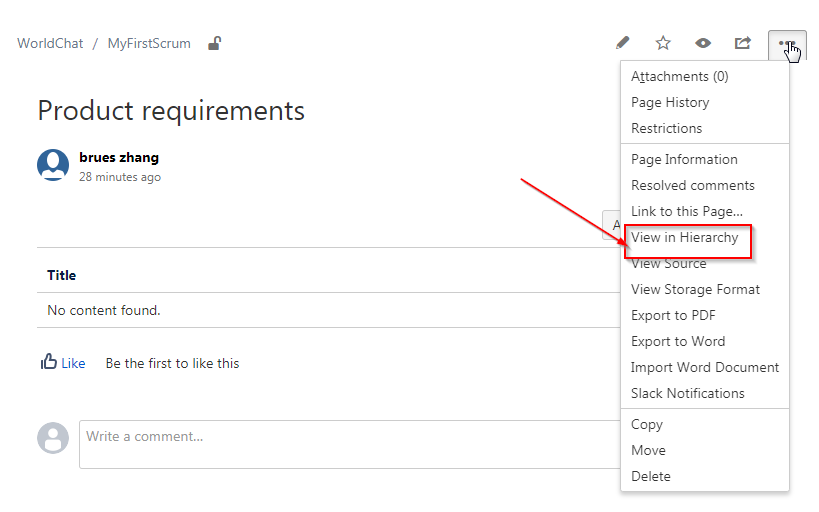Select Attachments (0) menu entry
Screen dimensions: 819x512
pyautogui.click(x=680, y=76)
